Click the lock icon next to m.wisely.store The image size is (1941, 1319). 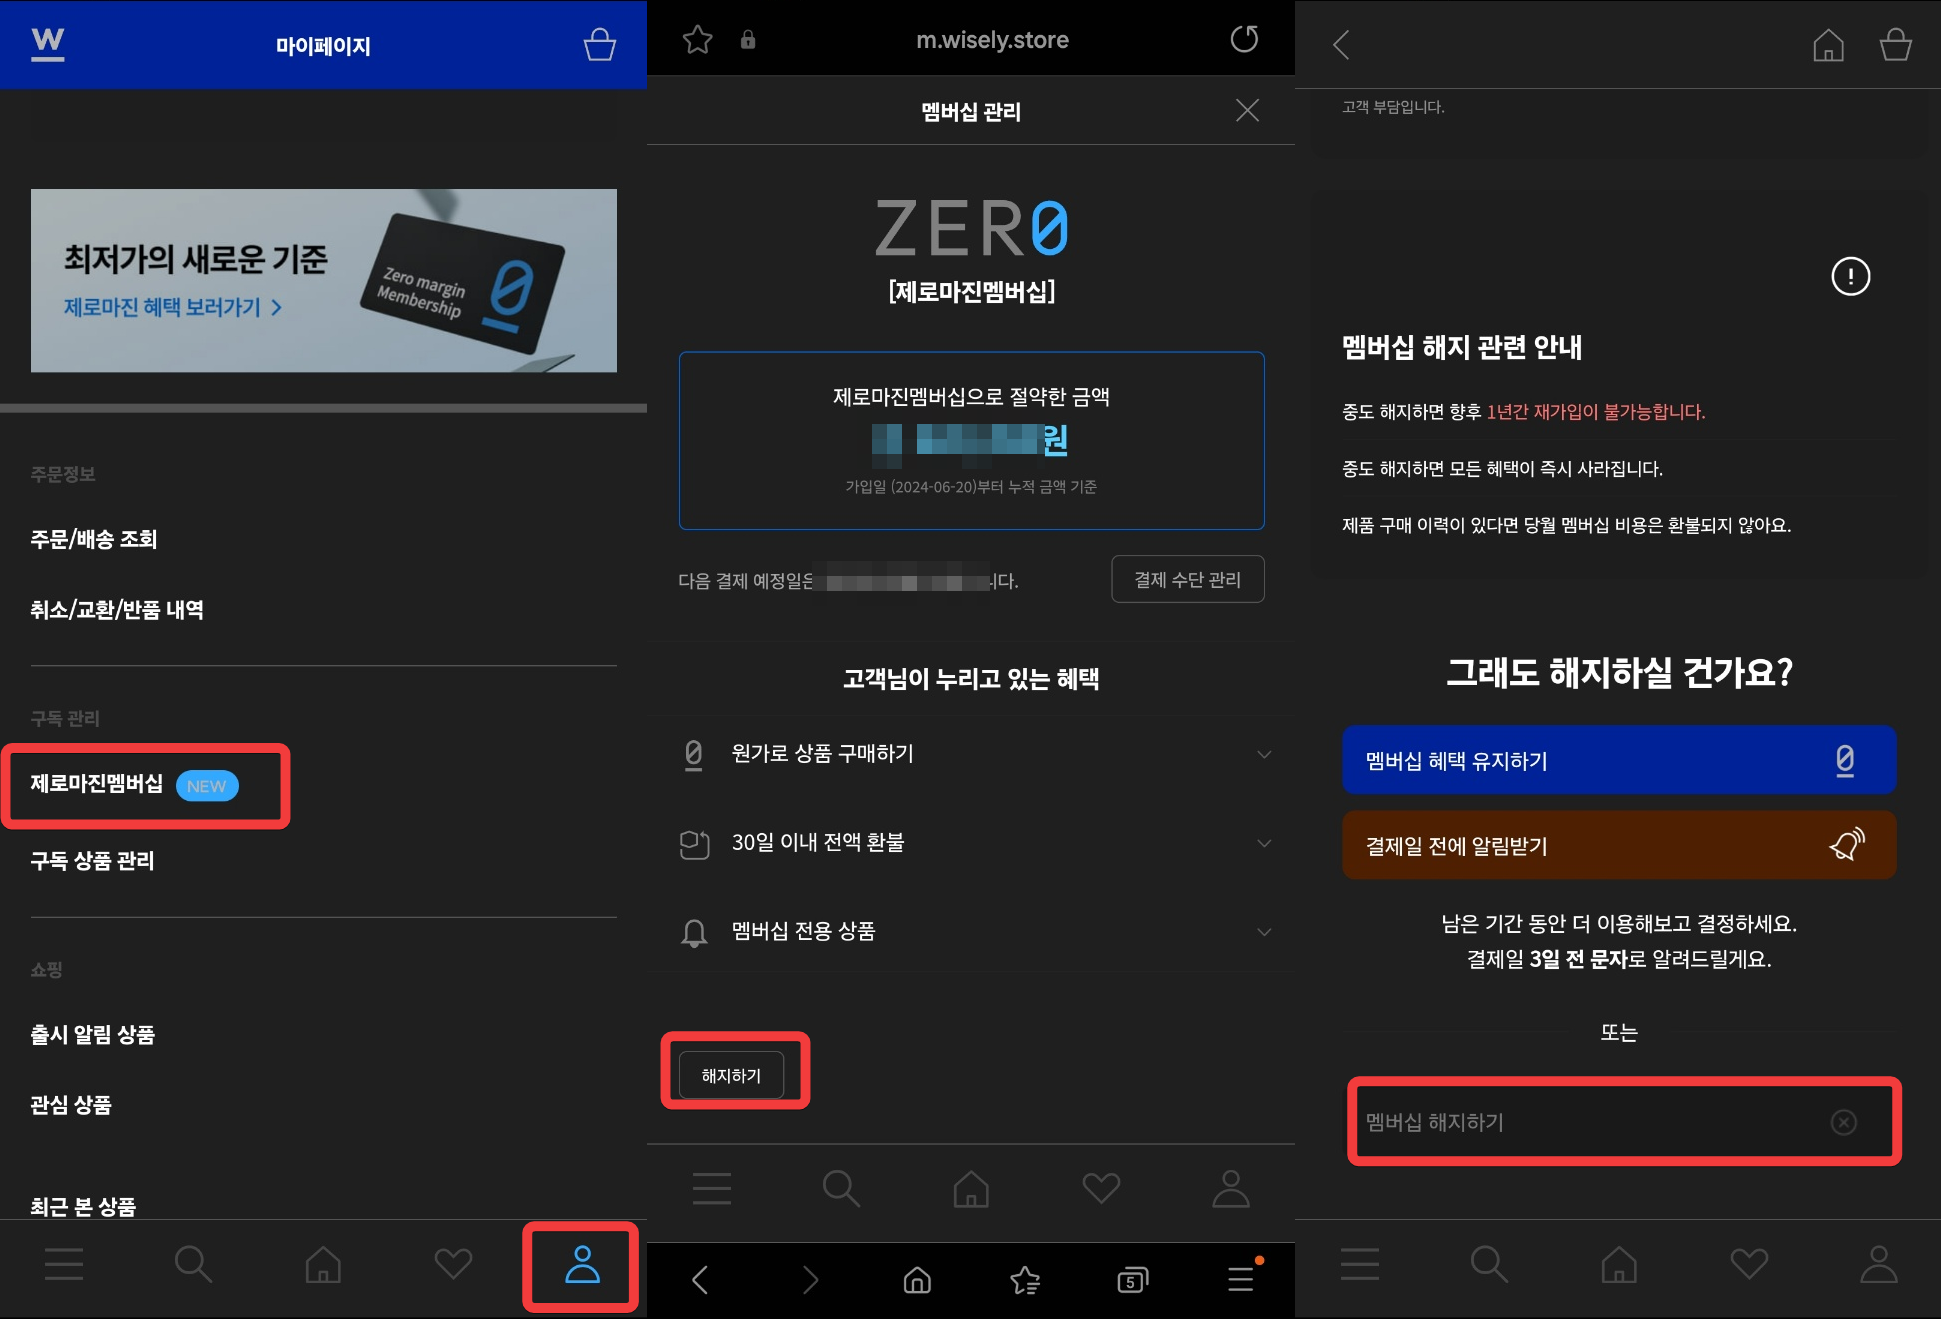pyautogui.click(x=748, y=40)
